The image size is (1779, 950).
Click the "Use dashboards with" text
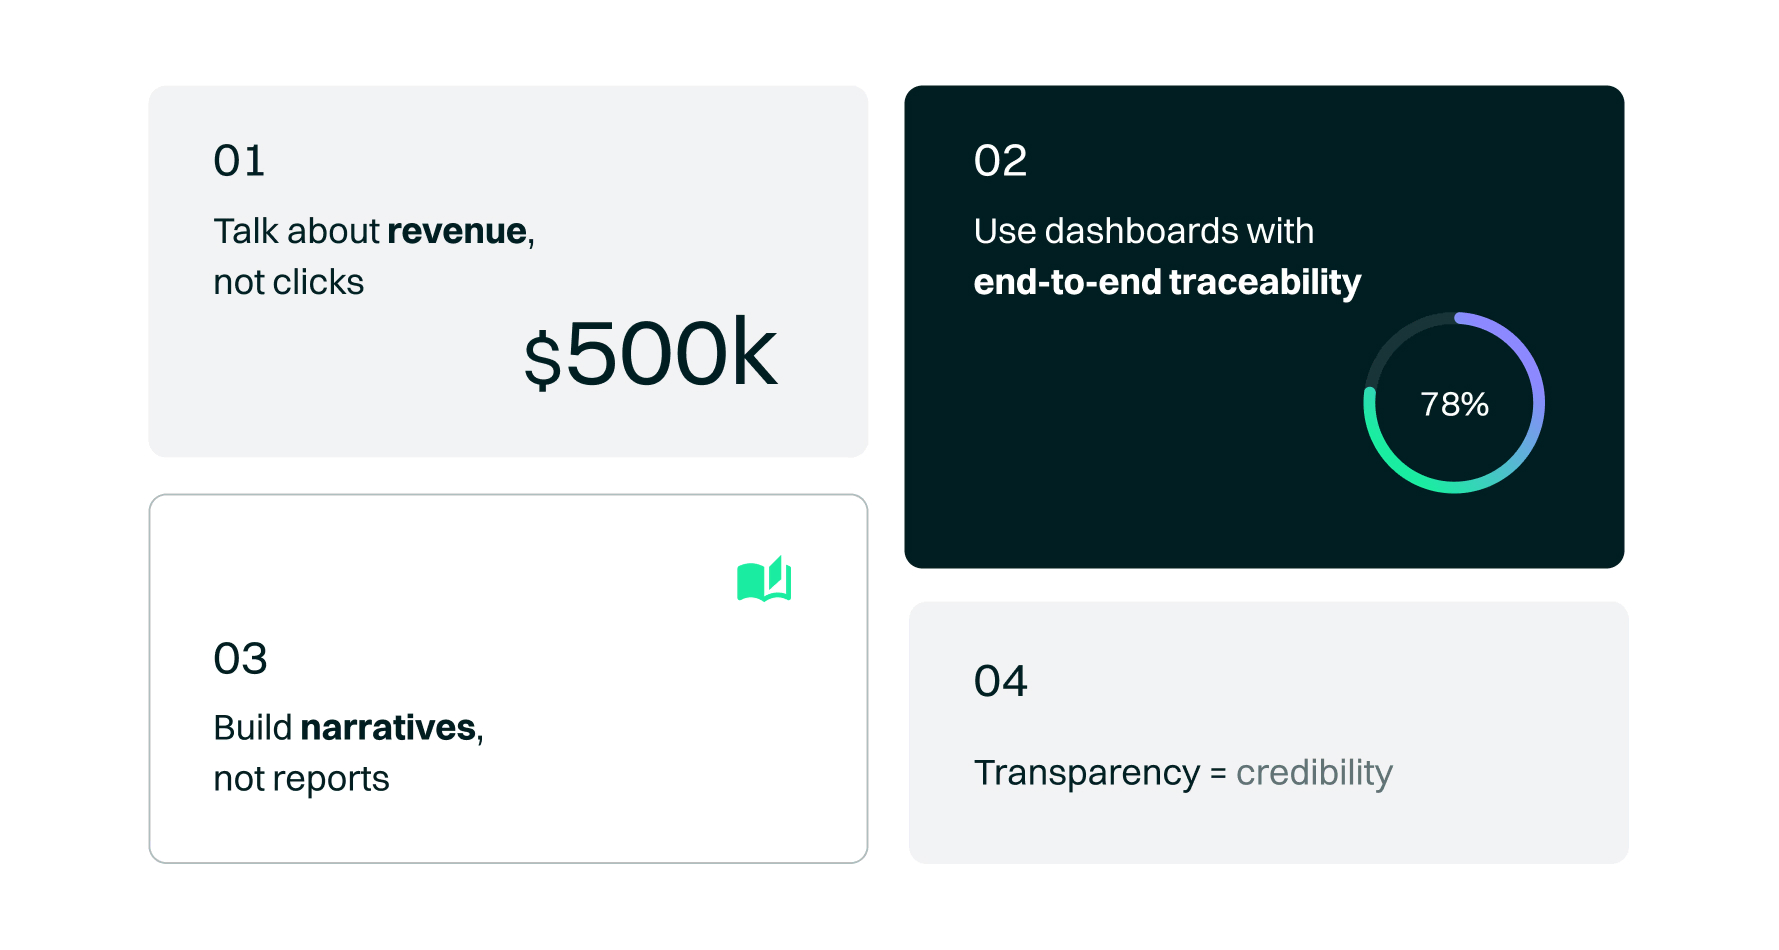[x=1143, y=231]
